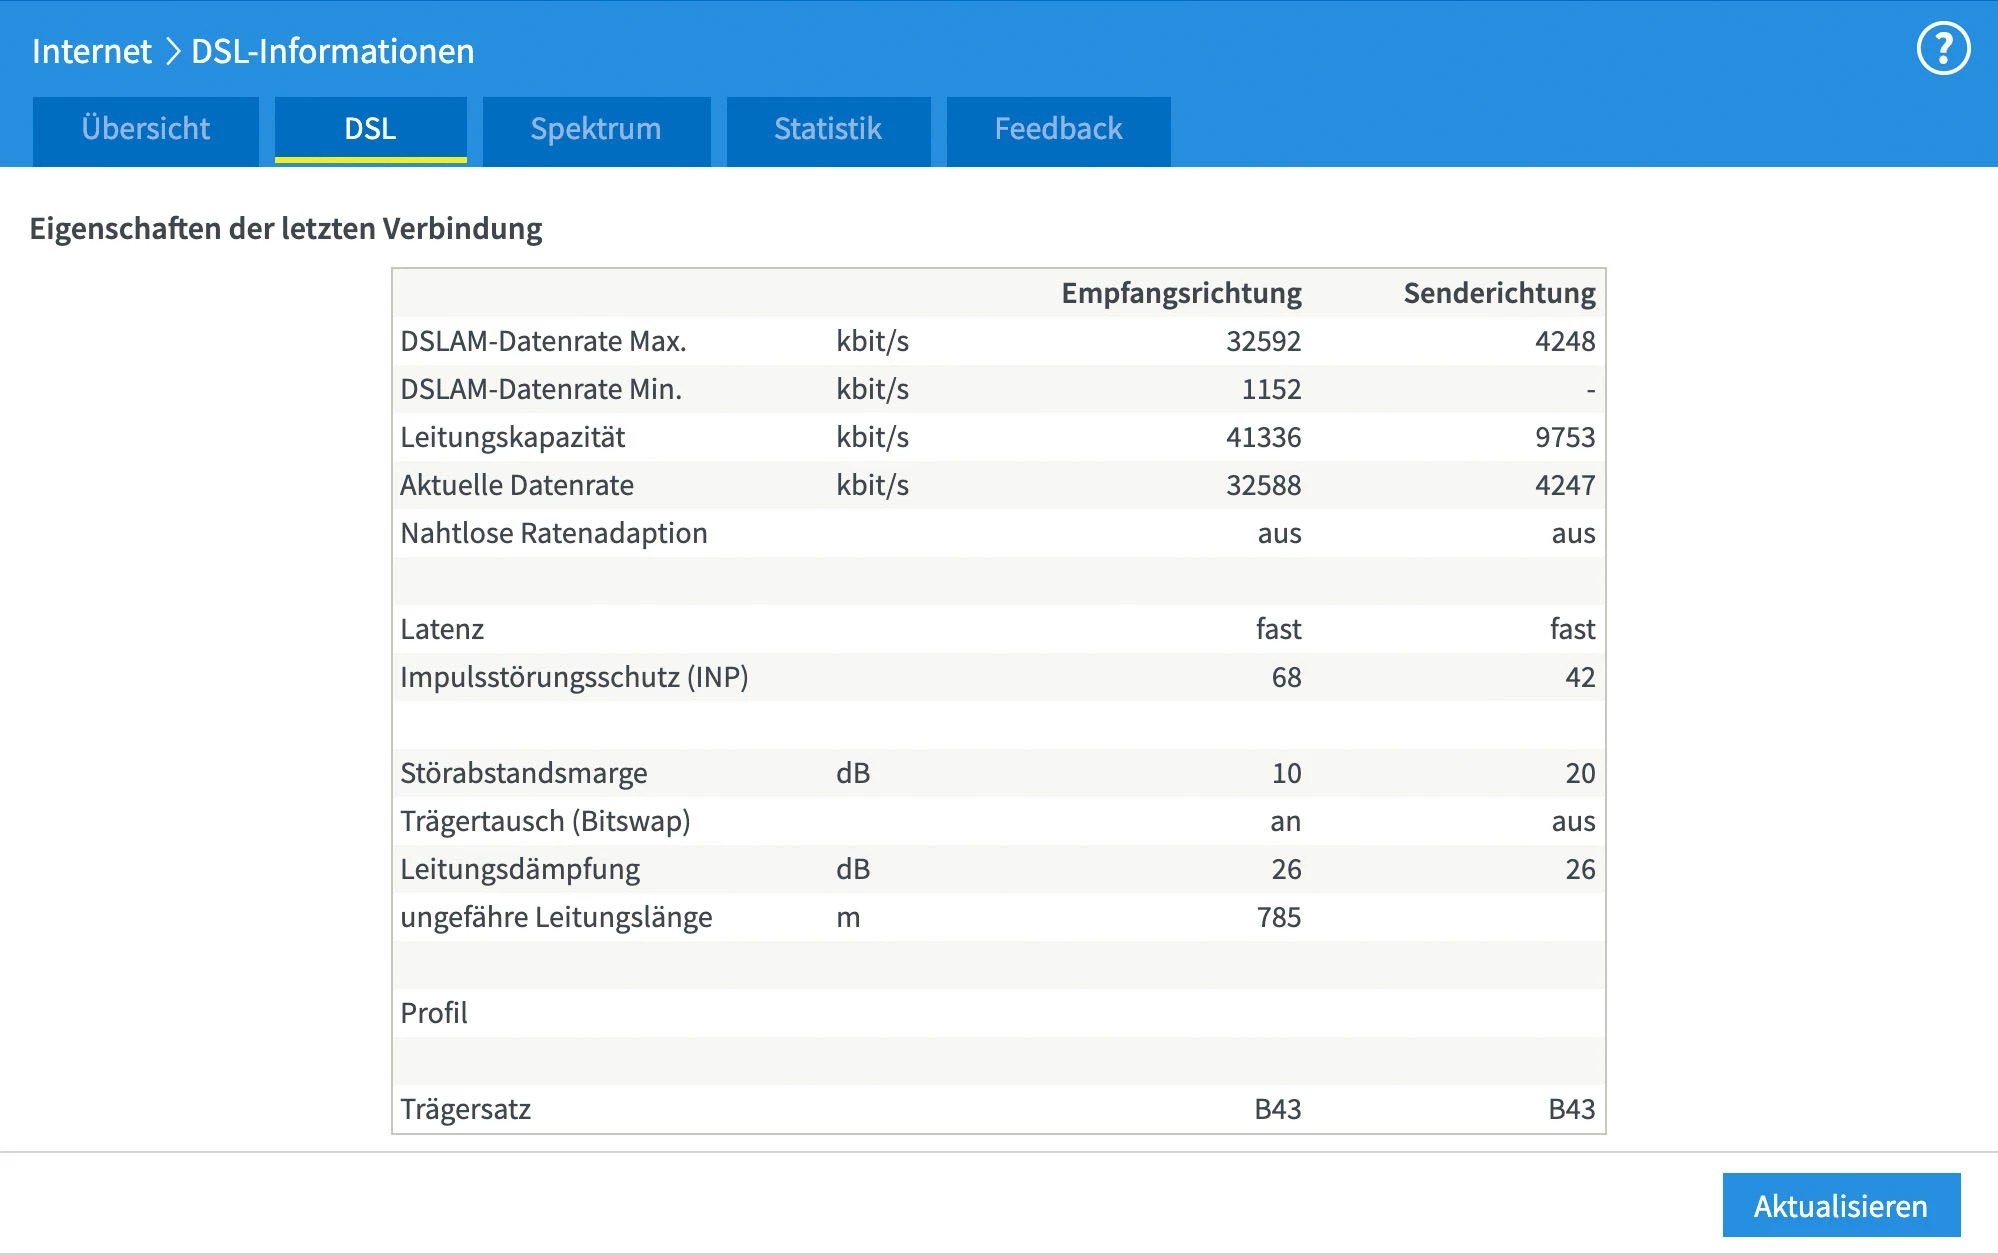Open the Spektrum tab
This screenshot has width=1998, height=1255.
(596, 129)
